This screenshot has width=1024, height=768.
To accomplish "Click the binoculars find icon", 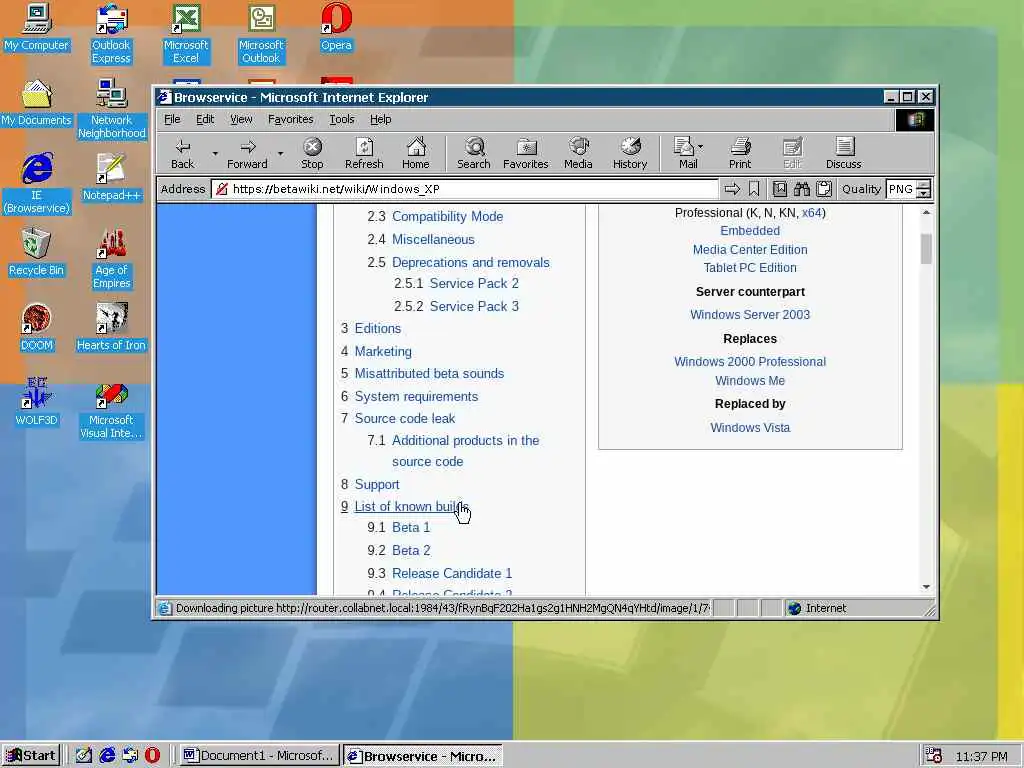I will pos(802,189).
